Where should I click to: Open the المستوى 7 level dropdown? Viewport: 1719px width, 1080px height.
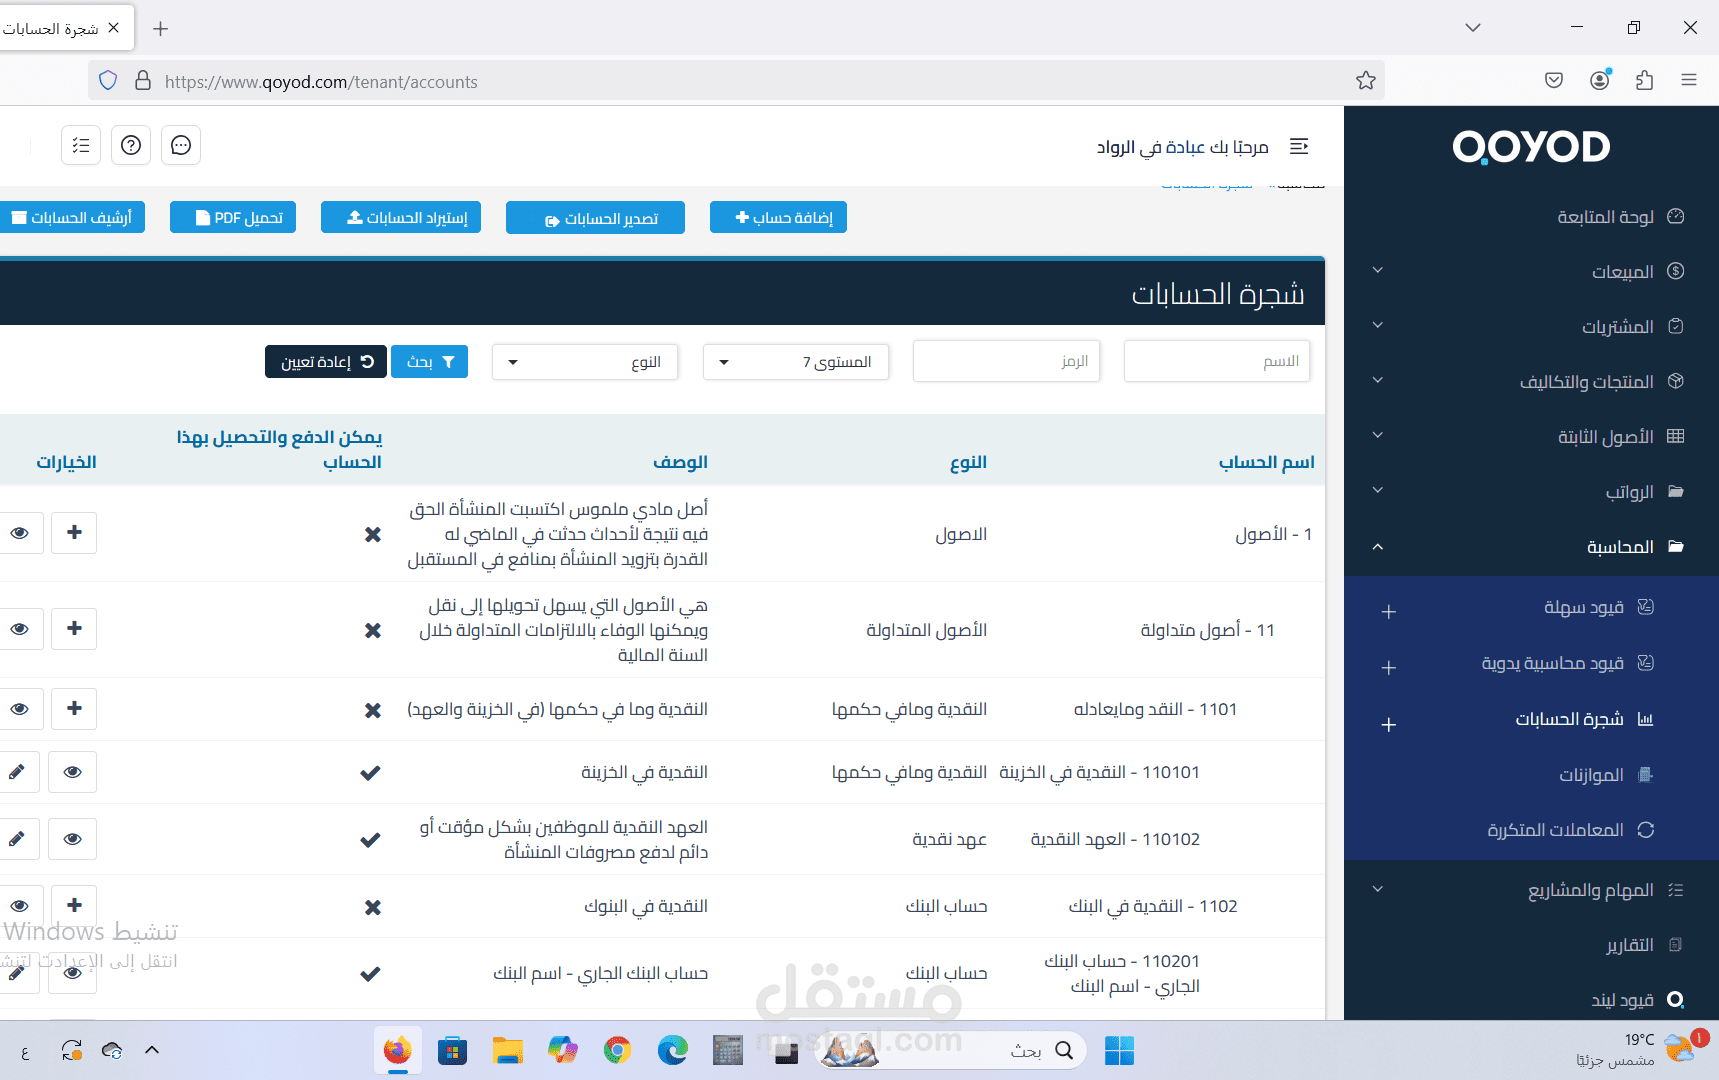tap(795, 362)
